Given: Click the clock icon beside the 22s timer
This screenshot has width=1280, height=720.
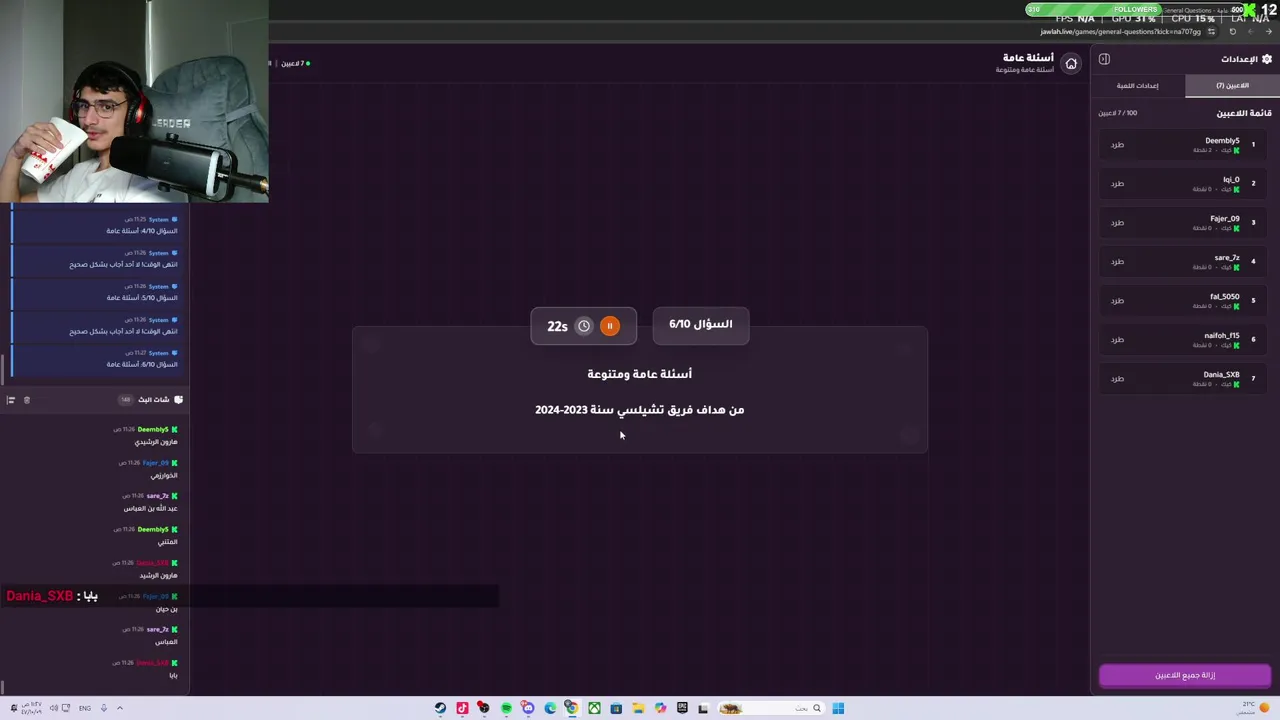Looking at the screenshot, I should pos(584,326).
